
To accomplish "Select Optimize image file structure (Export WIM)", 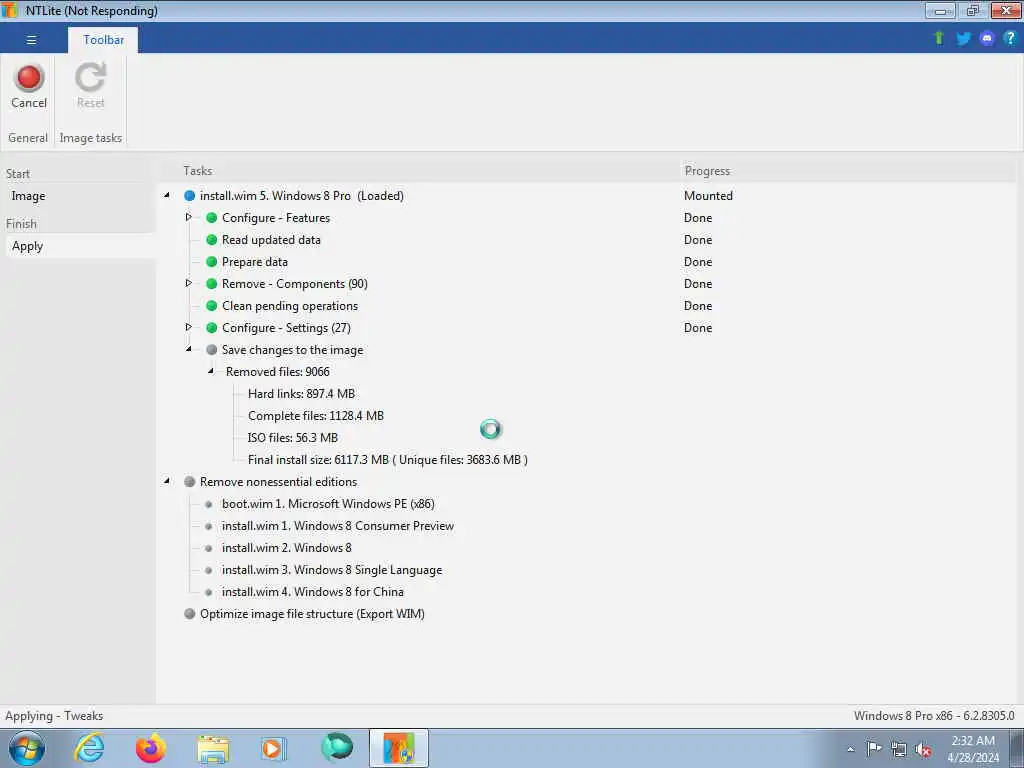I will pyautogui.click(x=312, y=614).
